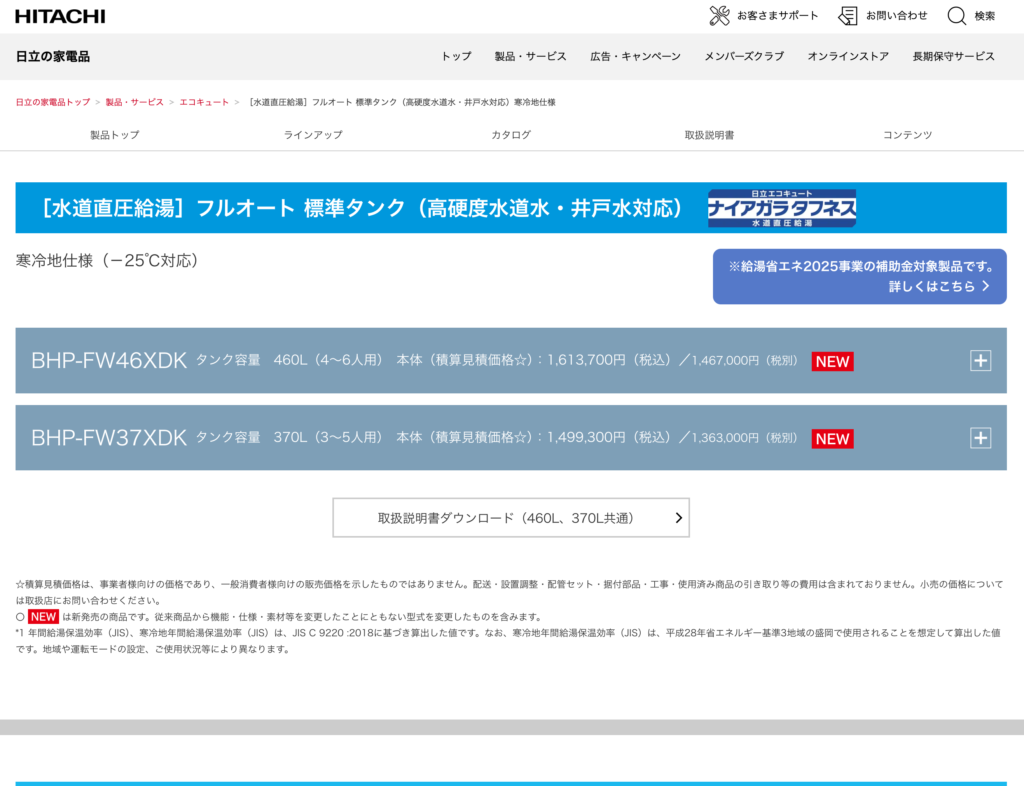This screenshot has width=1024, height=786.
Task: Click the Niagara Toughness brand logo
Action: pos(781,208)
